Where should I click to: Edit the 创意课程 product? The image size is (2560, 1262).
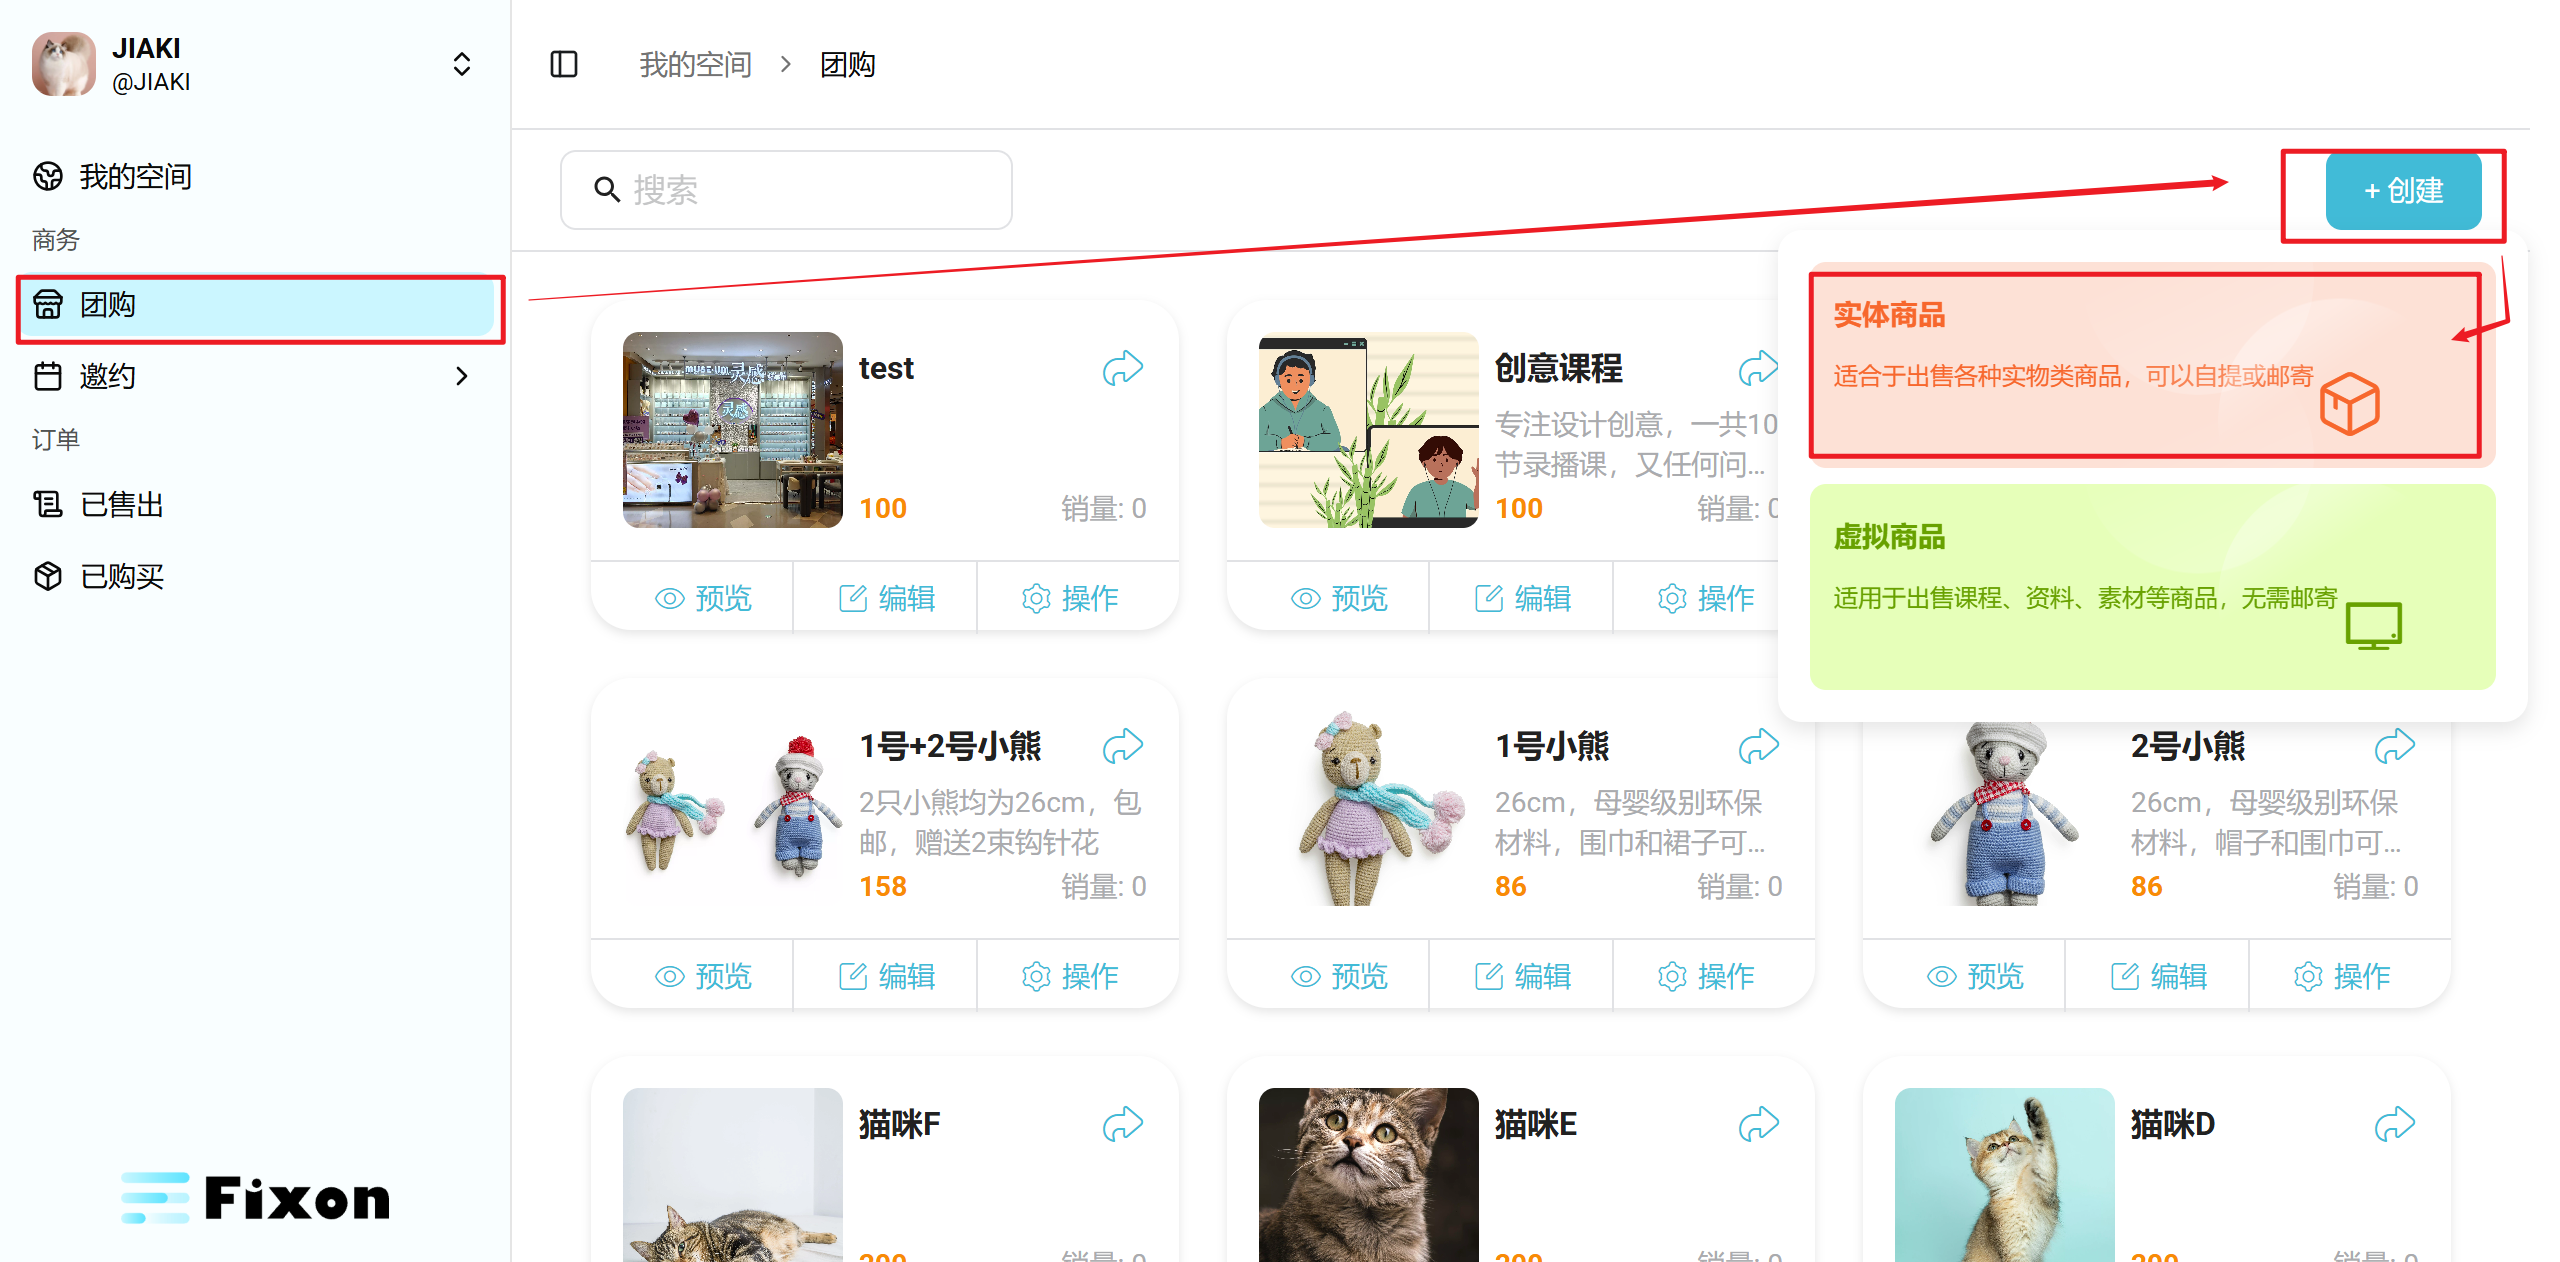1522,598
